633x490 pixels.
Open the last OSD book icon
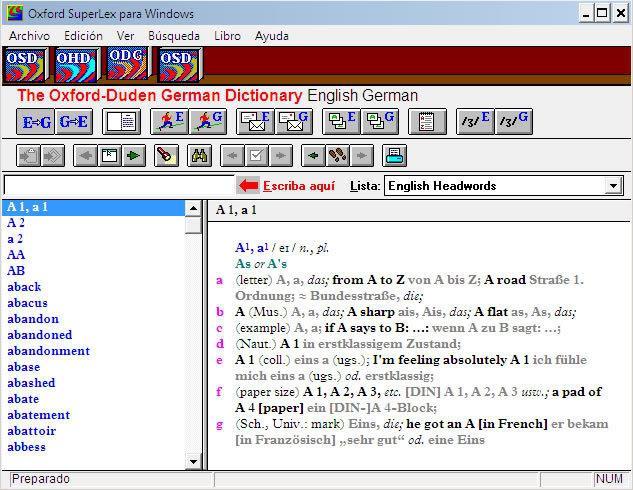[x=179, y=65]
